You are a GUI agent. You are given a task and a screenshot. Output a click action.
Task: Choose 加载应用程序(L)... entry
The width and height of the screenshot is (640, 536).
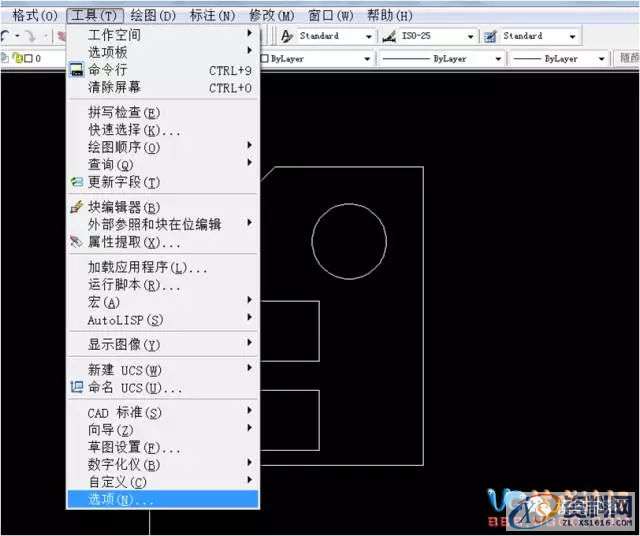click(x=162, y=267)
